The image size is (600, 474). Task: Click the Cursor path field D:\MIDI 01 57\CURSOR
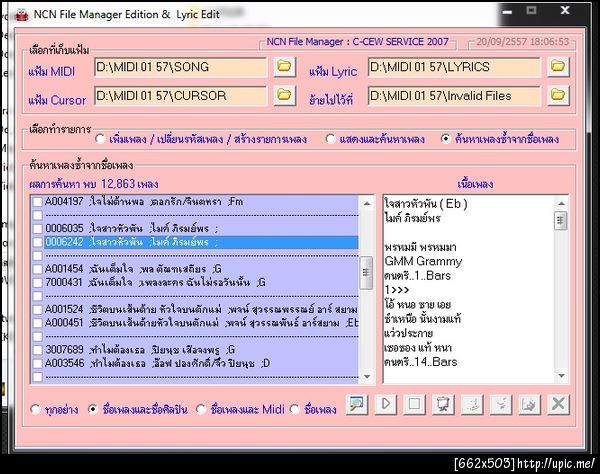click(180, 95)
